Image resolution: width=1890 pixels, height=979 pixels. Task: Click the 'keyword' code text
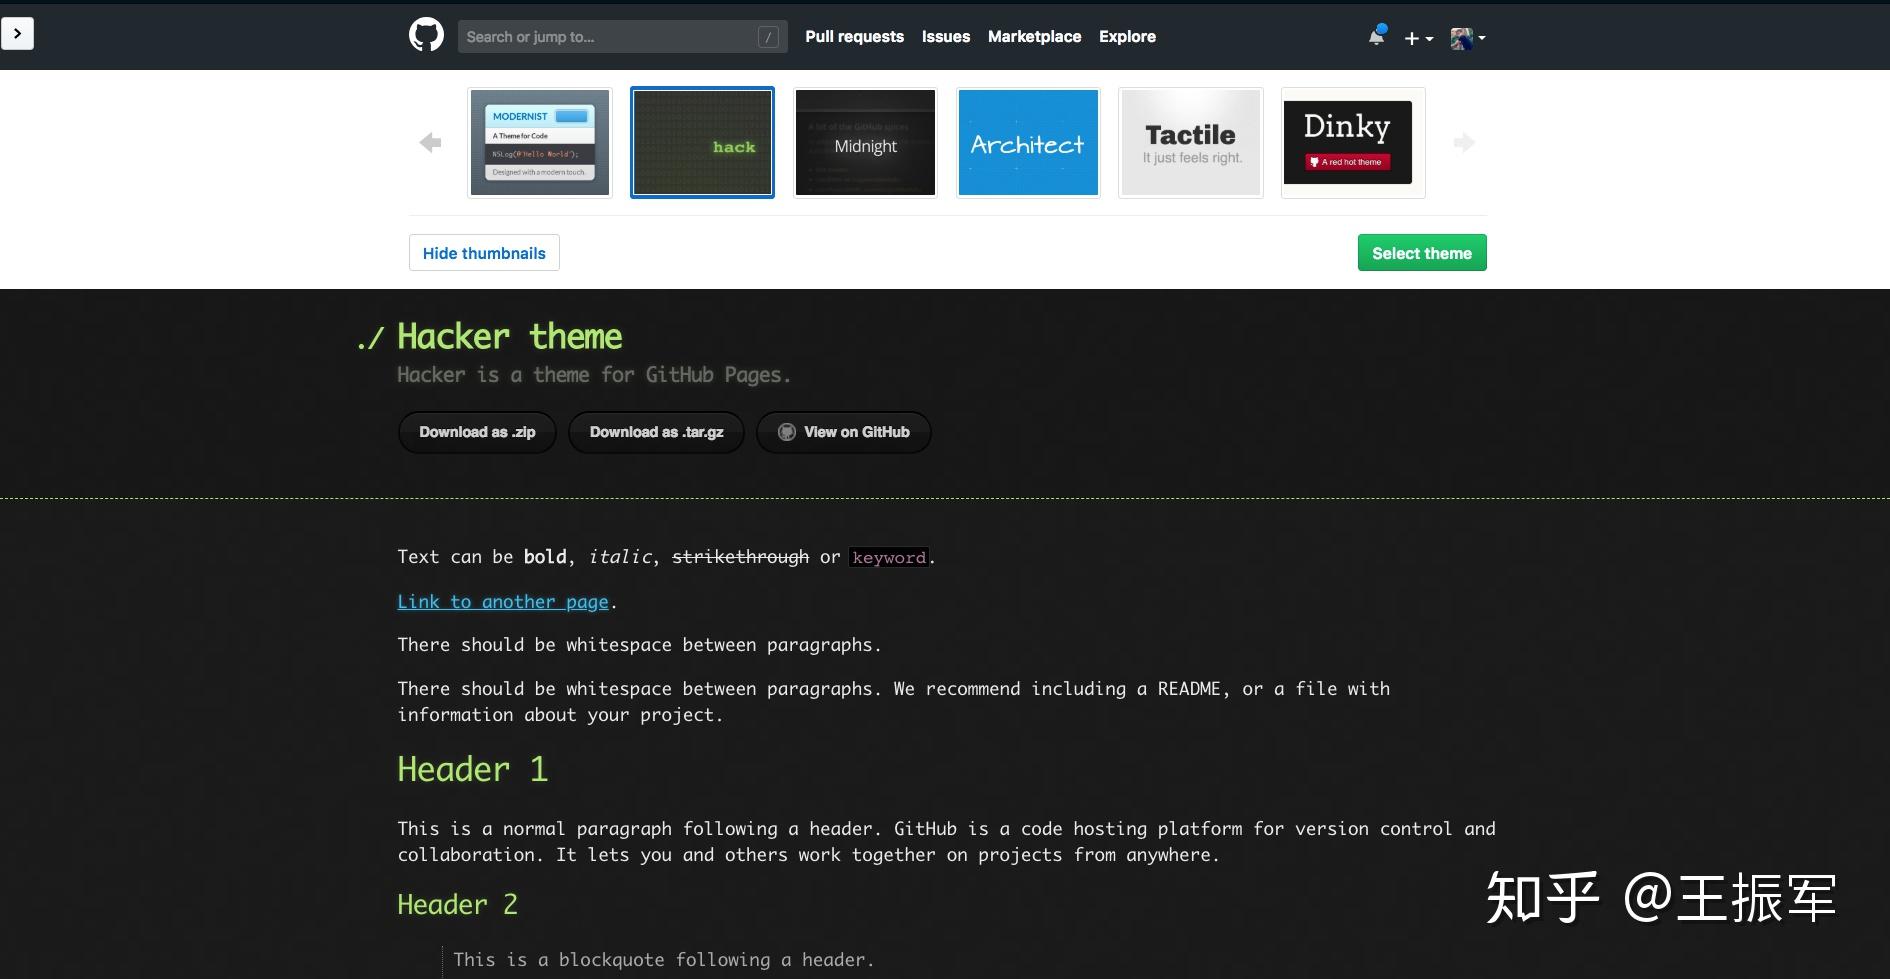pos(889,557)
